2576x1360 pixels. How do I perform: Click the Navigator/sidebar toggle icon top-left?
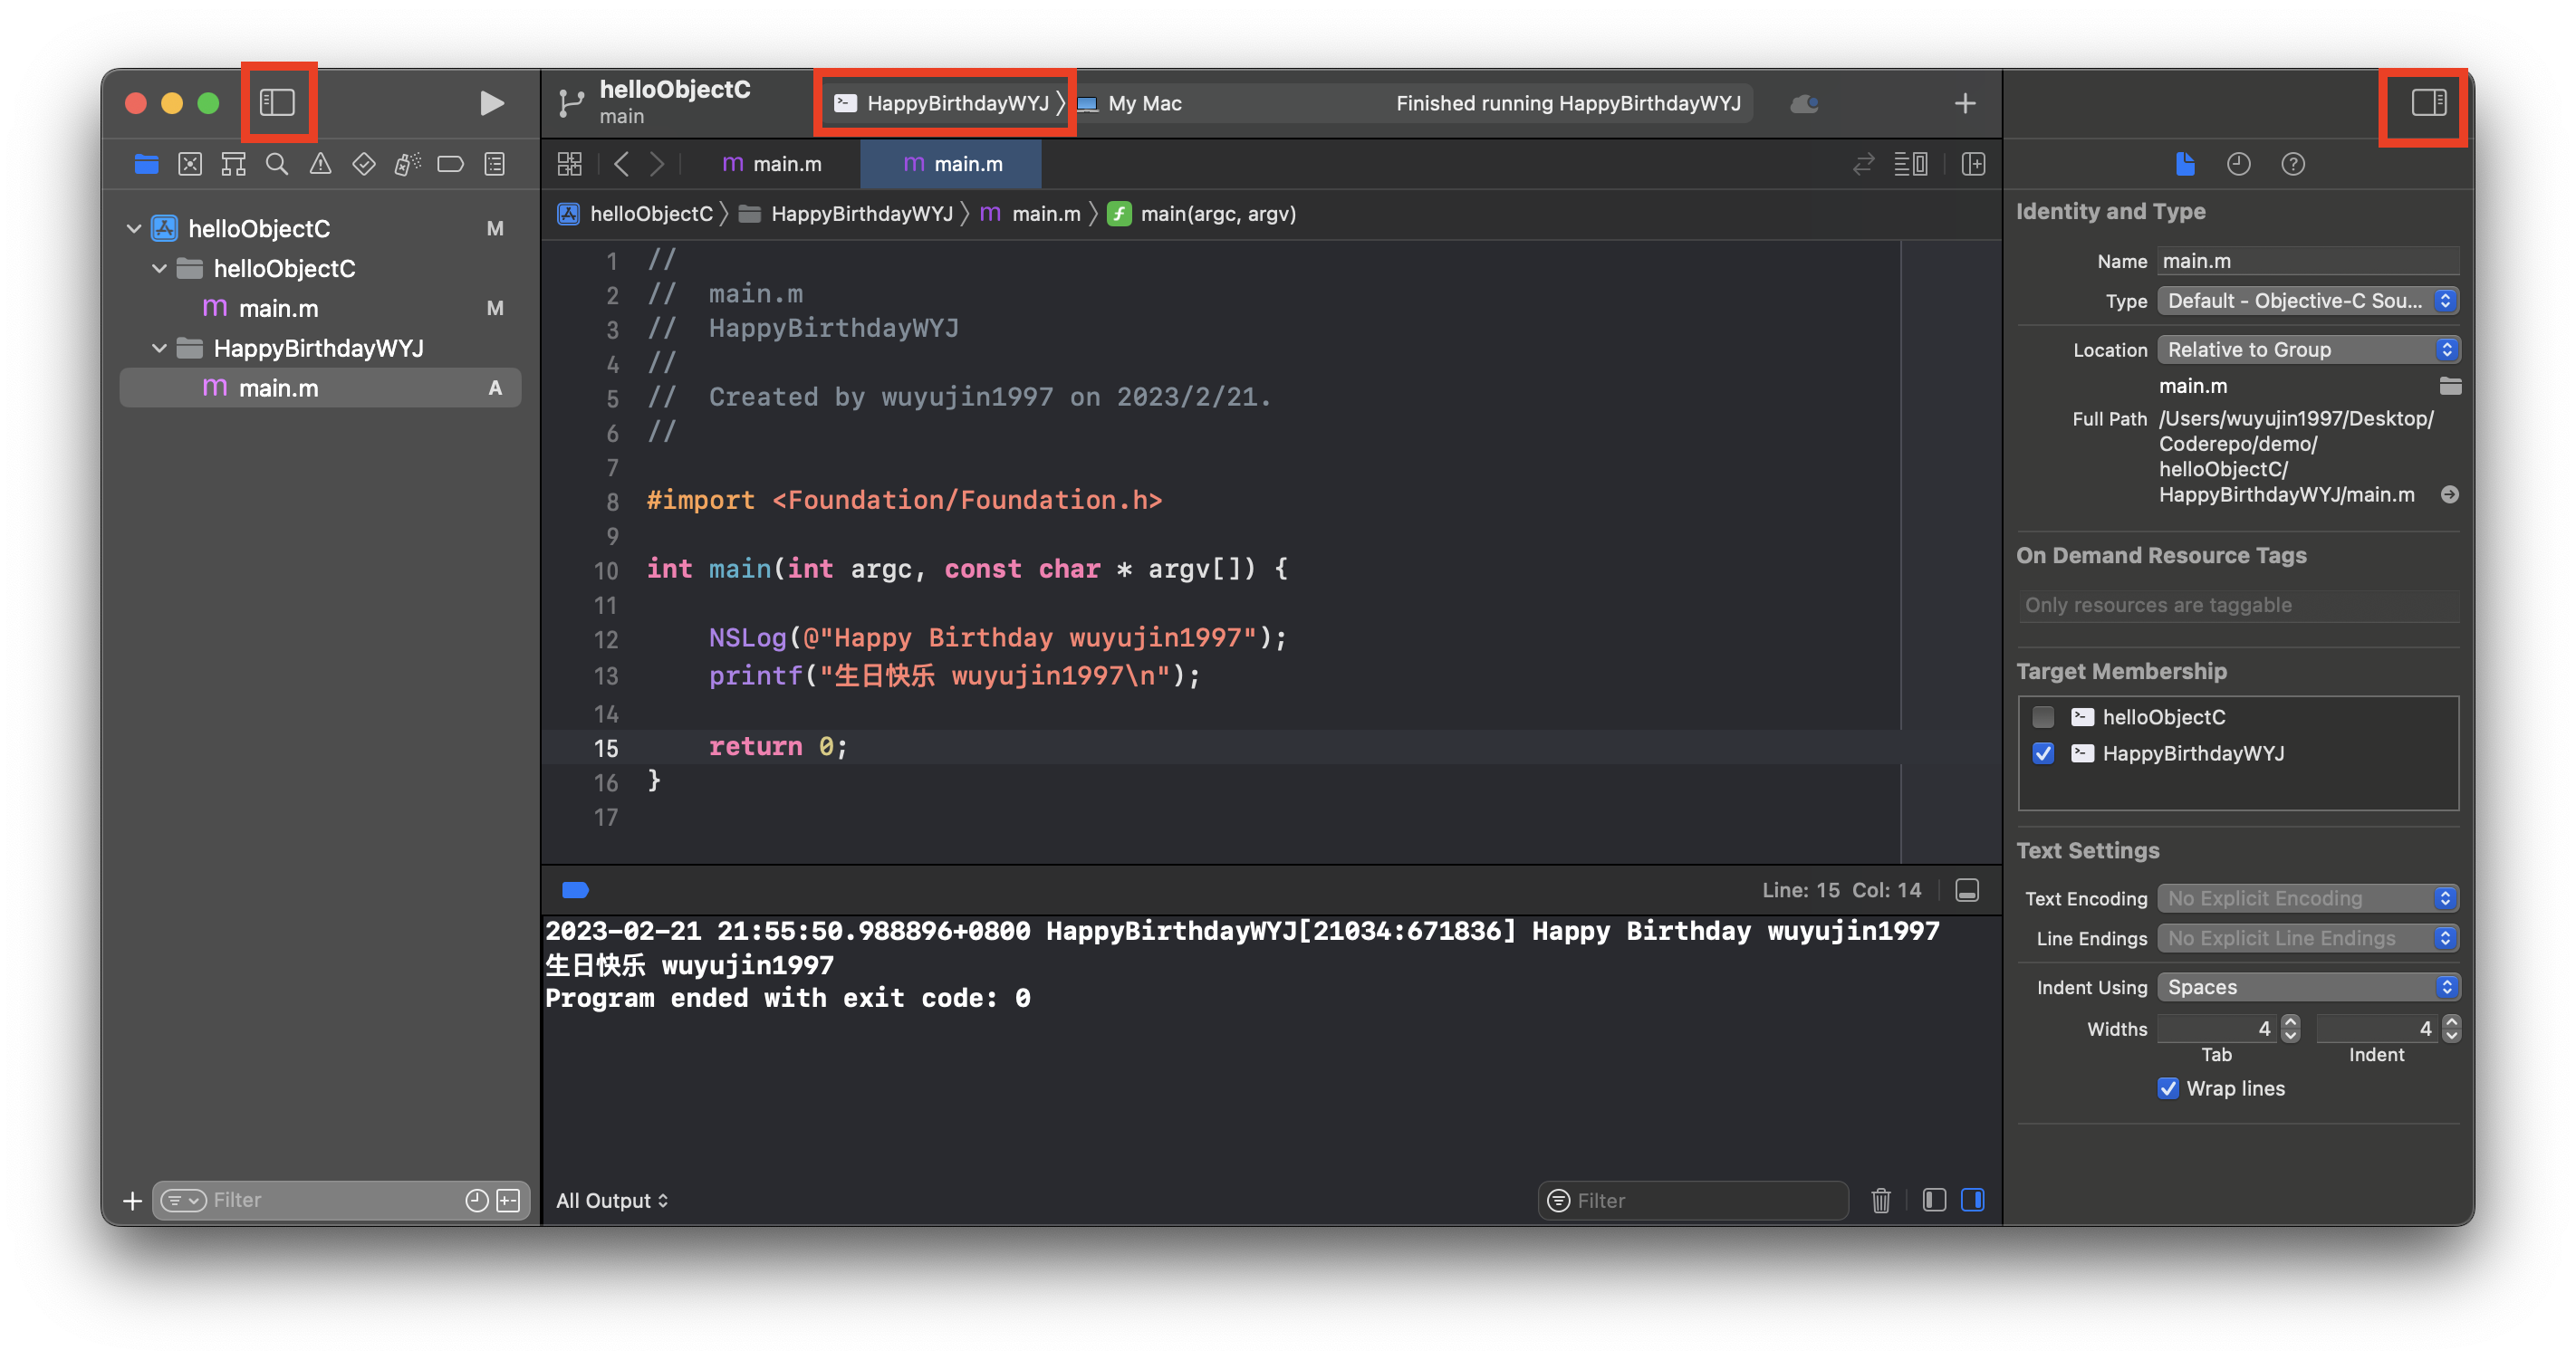tap(278, 101)
